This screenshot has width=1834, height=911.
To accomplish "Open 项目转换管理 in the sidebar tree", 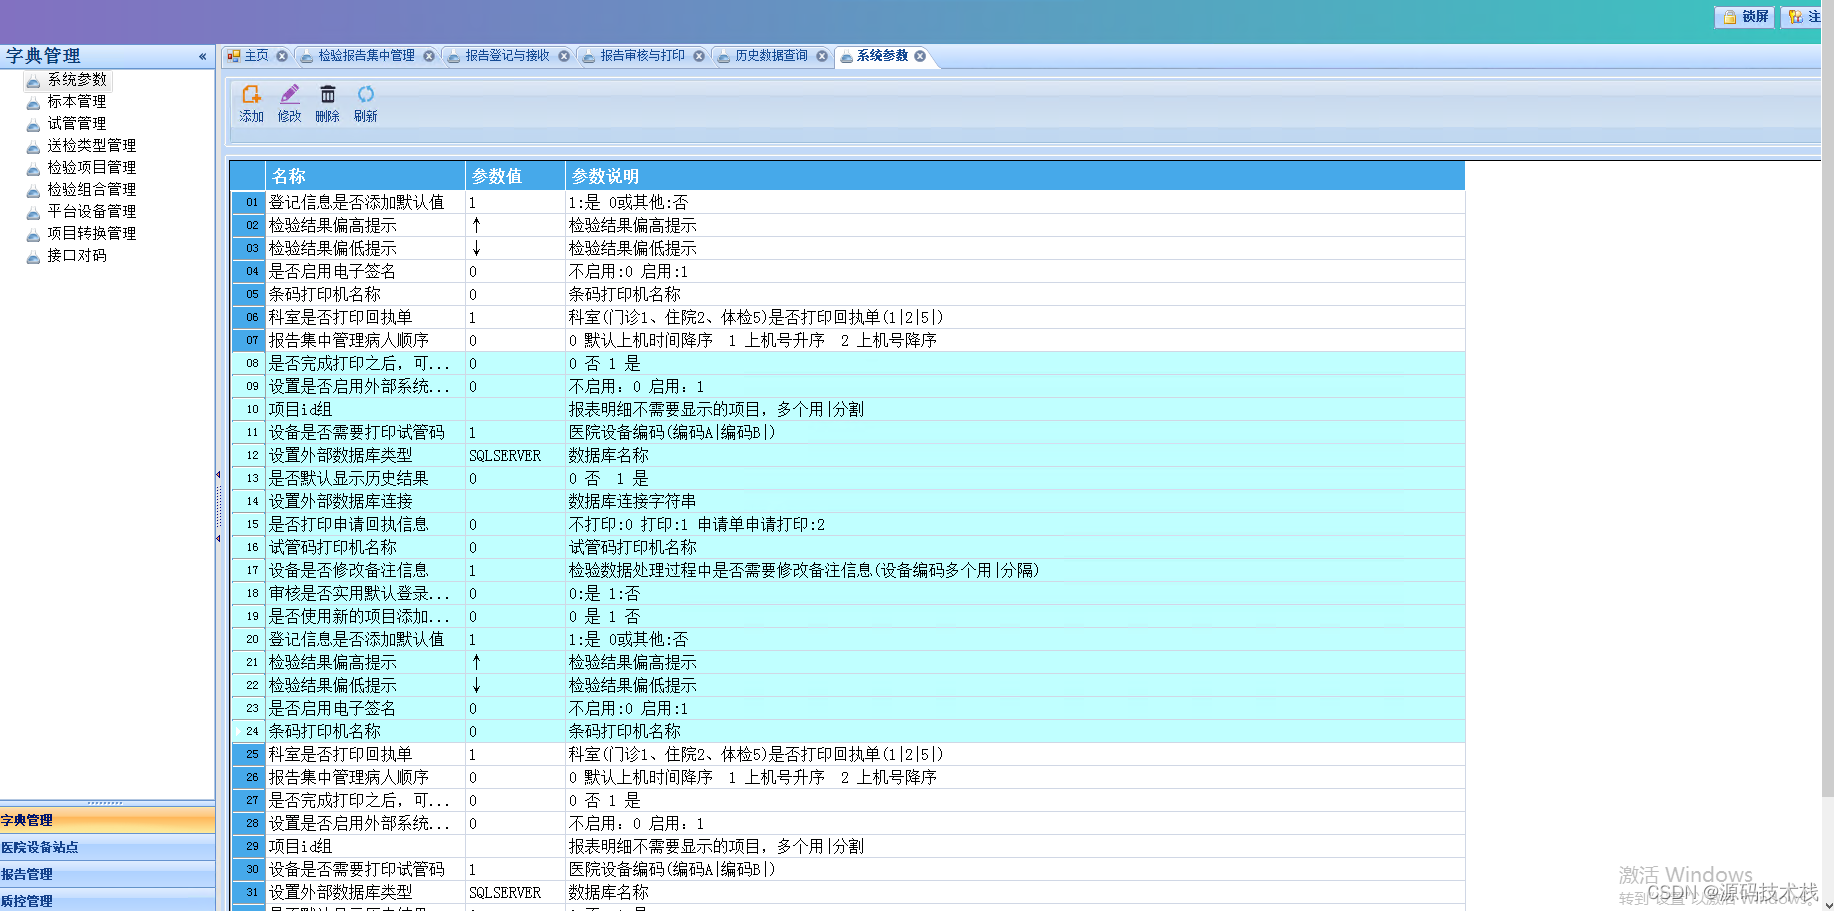I will coord(92,233).
